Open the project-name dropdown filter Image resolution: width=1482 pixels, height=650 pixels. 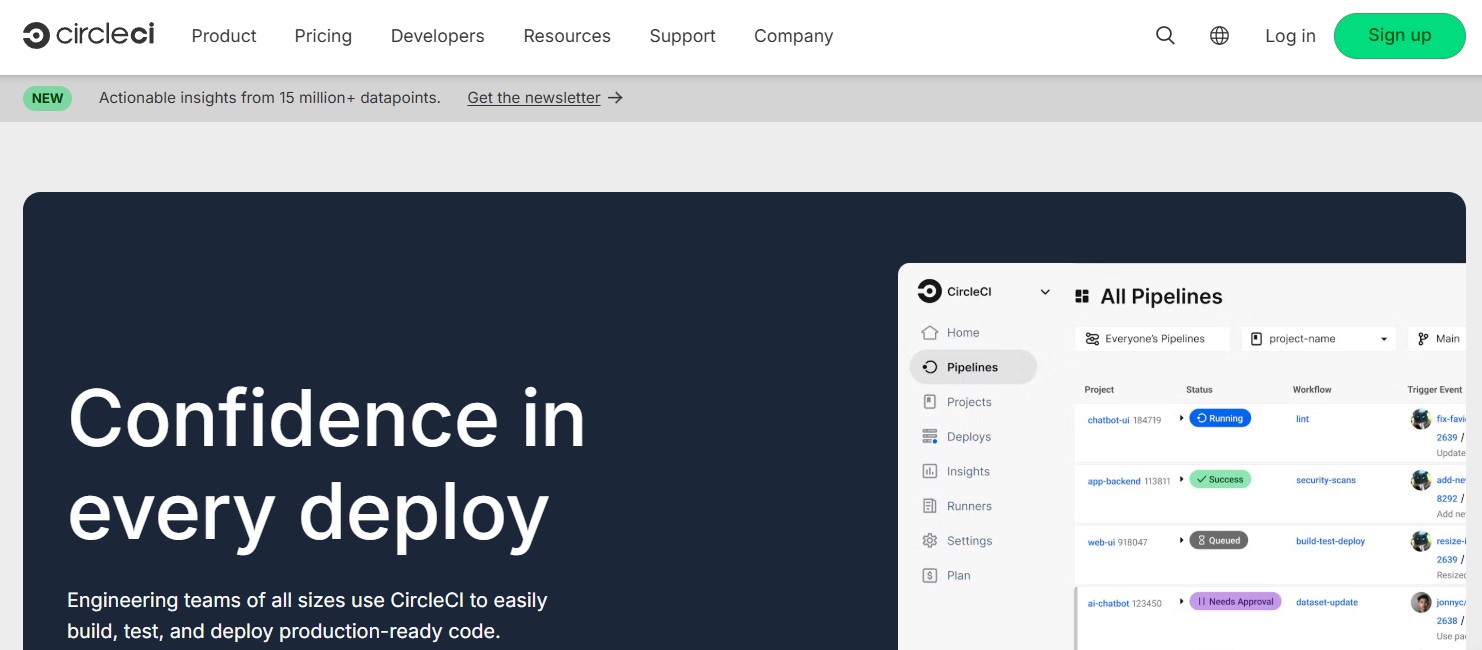(x=1318, y=338)
